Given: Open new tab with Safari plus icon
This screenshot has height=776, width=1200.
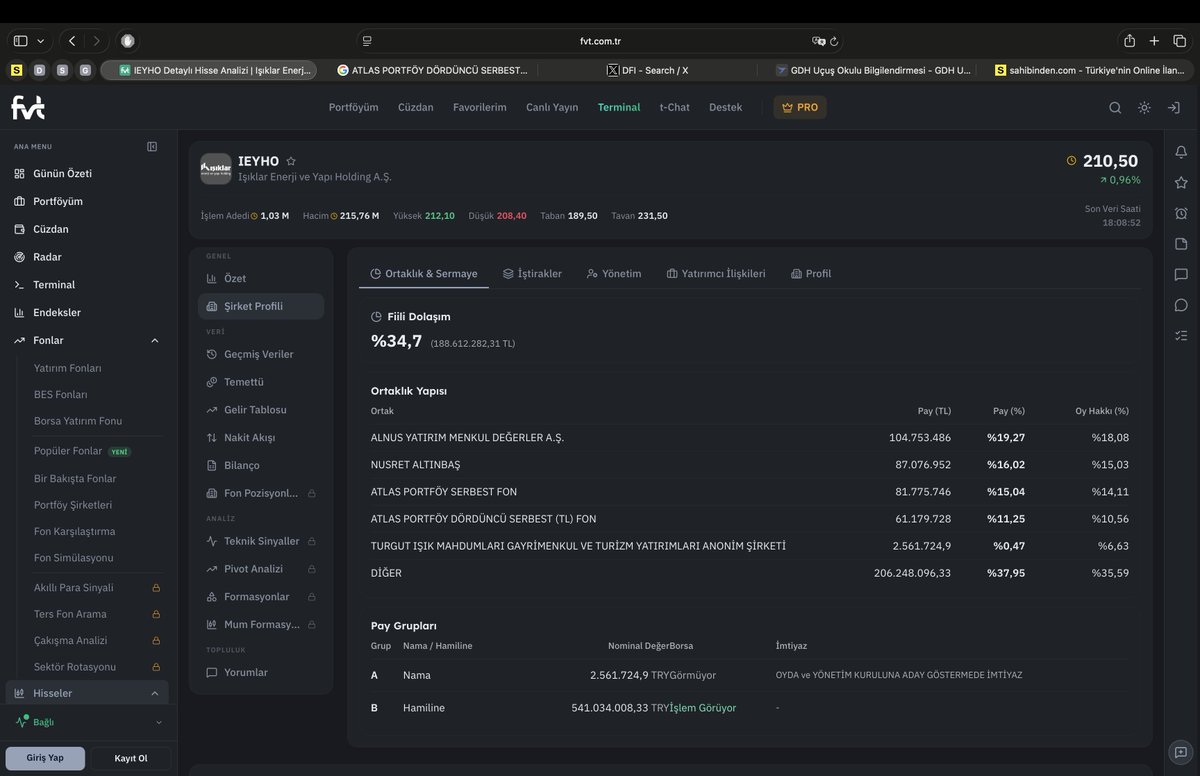Looking at the screenshot, I should 1154,41.
